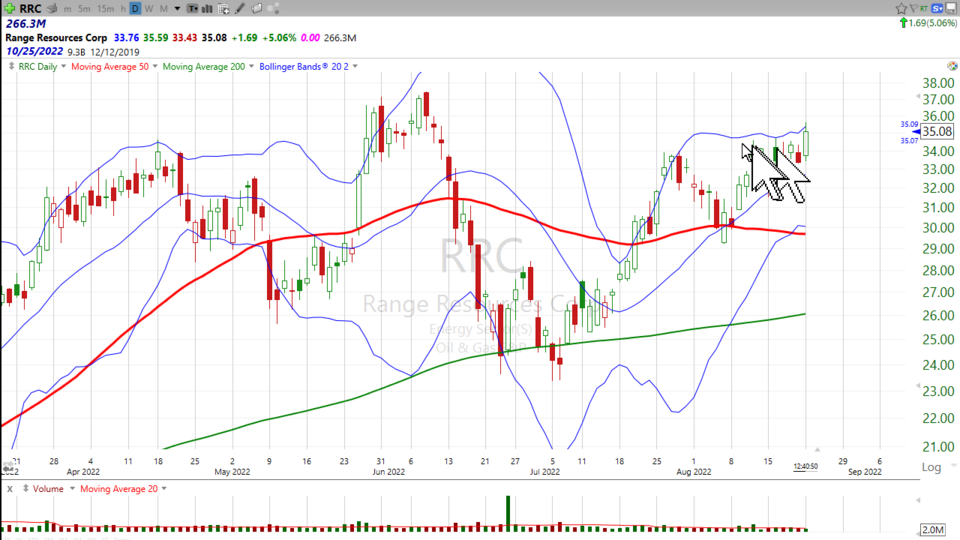Open the Volume dropdown arrow

pos(72,489)
